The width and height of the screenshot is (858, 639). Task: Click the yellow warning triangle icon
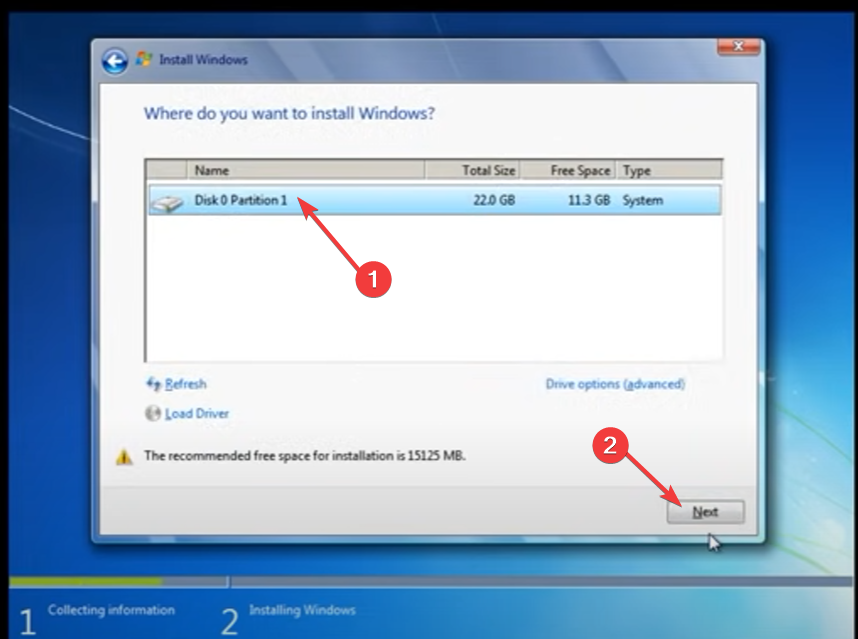click(124, 456)
